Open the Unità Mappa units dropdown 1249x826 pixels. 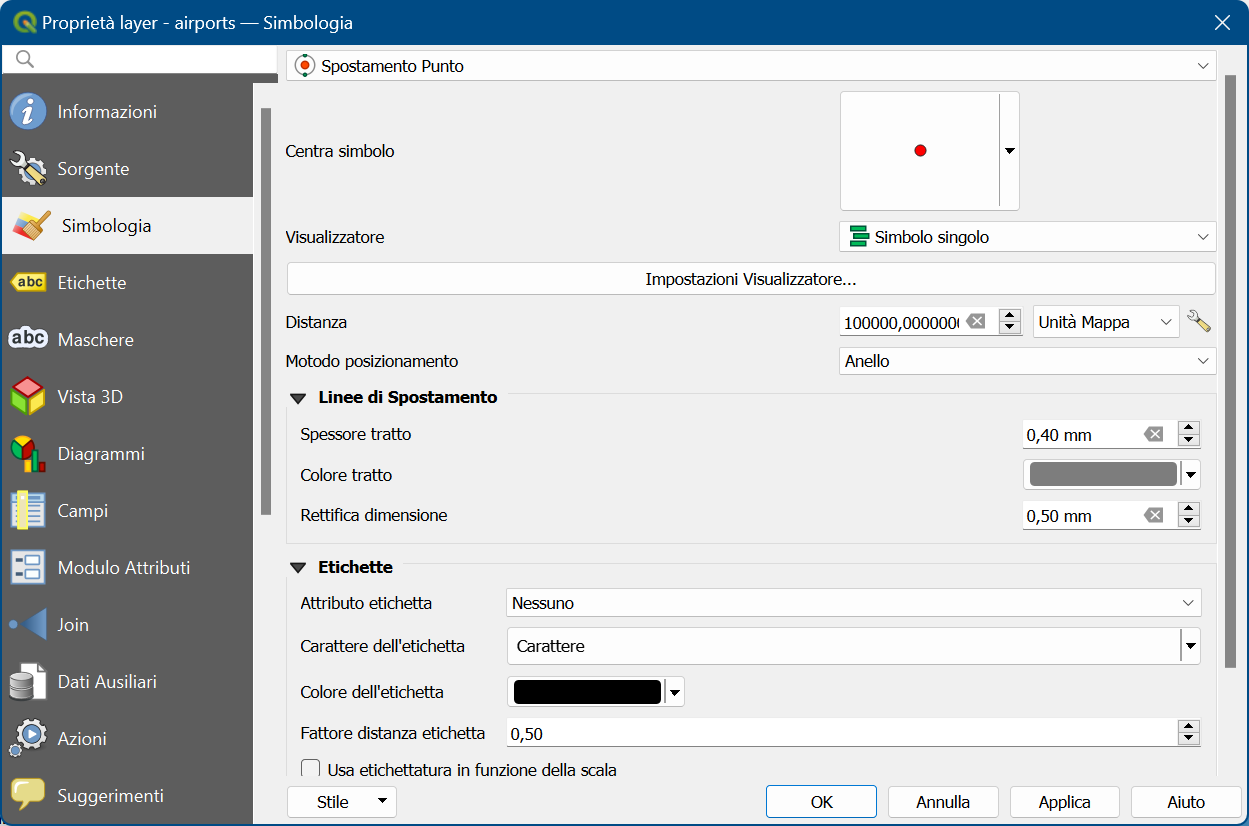click(1106, 322)
